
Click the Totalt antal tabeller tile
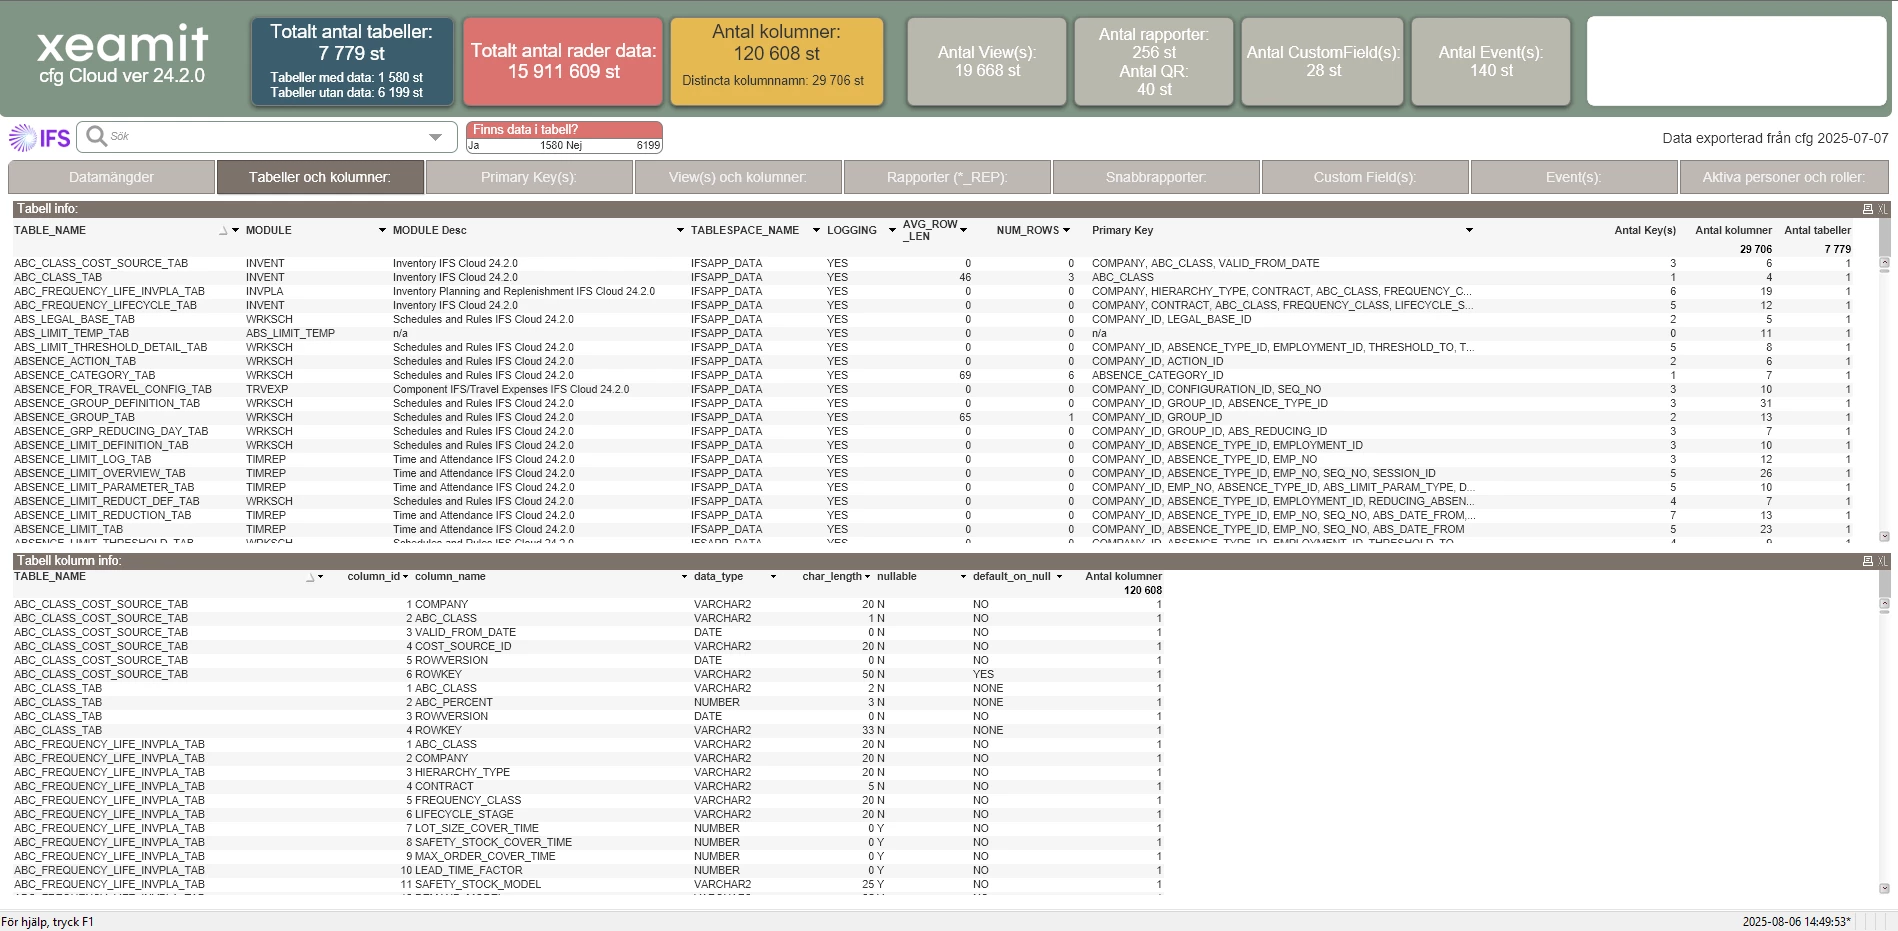pos(352,61)
